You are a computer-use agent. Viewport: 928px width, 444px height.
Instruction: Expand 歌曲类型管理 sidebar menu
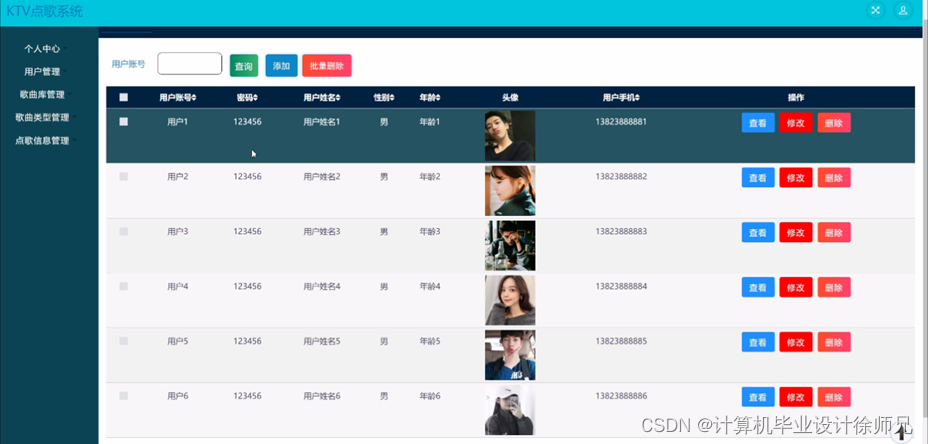click(42, 117)
